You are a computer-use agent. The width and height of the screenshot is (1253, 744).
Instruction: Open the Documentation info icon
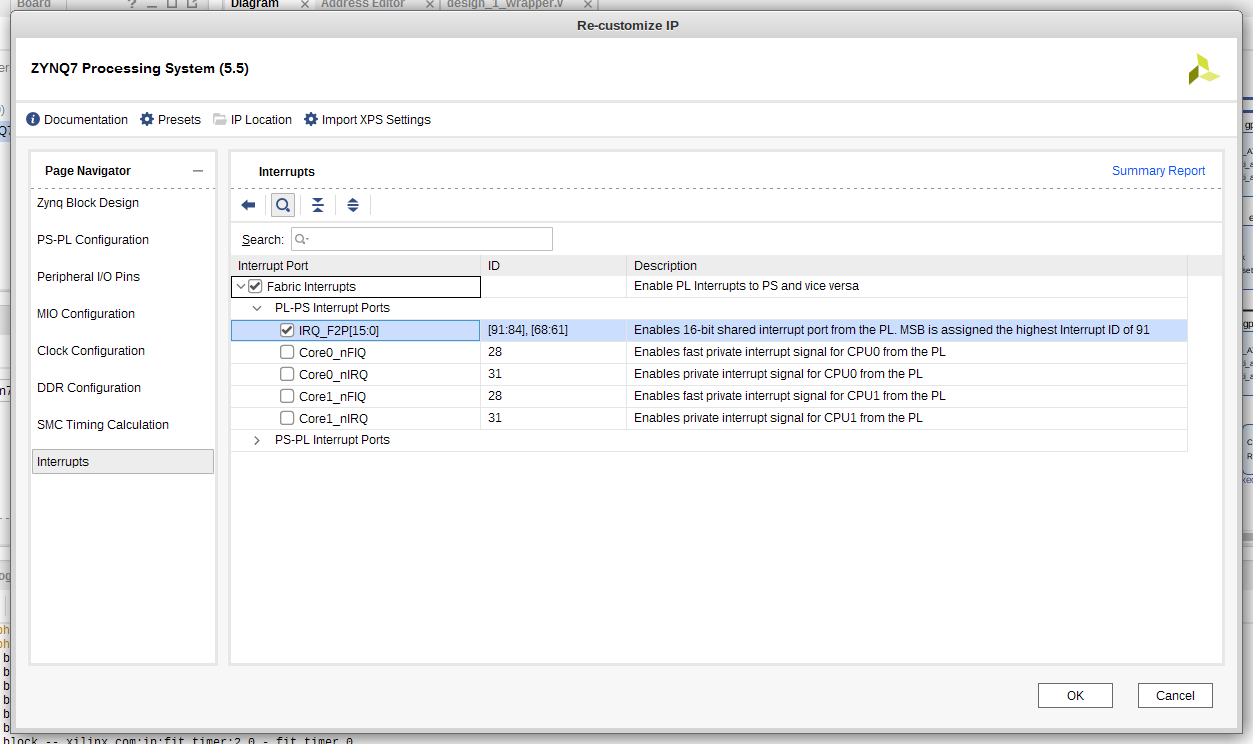tap(33, 119)
